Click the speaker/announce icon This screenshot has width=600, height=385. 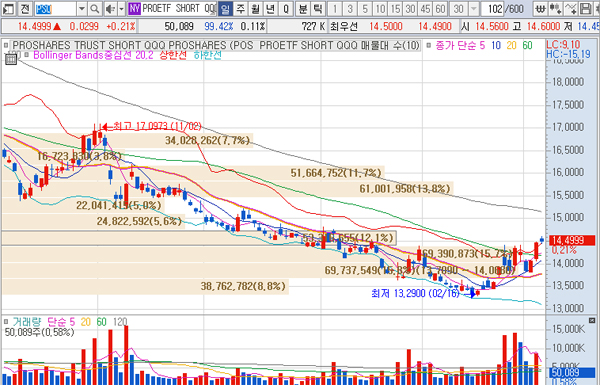click(x=110, y=8)
